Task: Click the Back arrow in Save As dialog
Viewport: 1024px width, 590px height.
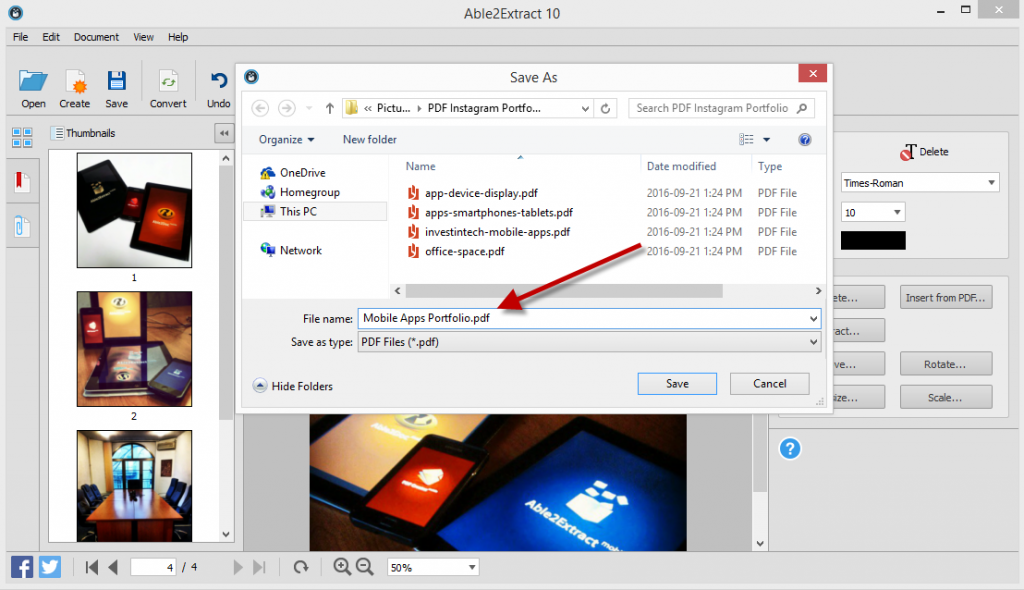Action: tap(260, 108)
